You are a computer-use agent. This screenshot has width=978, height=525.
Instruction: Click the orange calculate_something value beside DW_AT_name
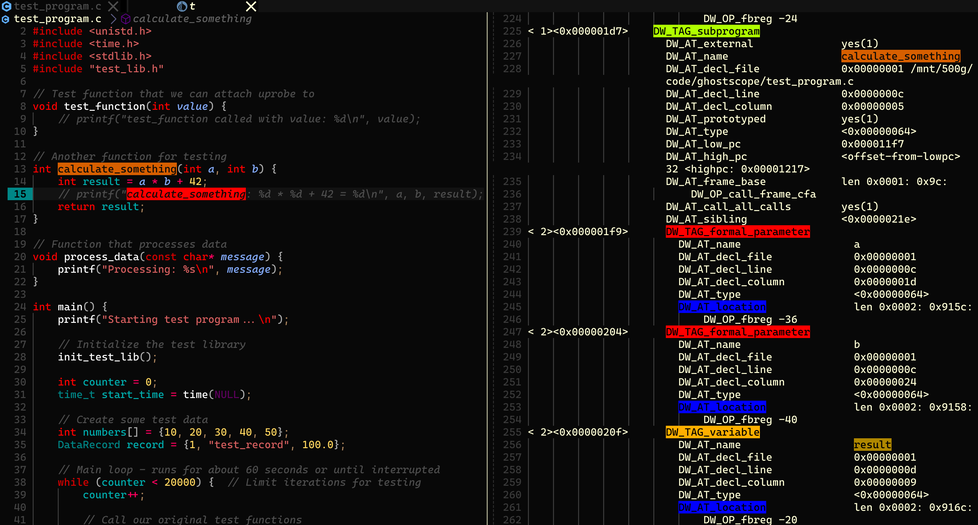(900, 56)
